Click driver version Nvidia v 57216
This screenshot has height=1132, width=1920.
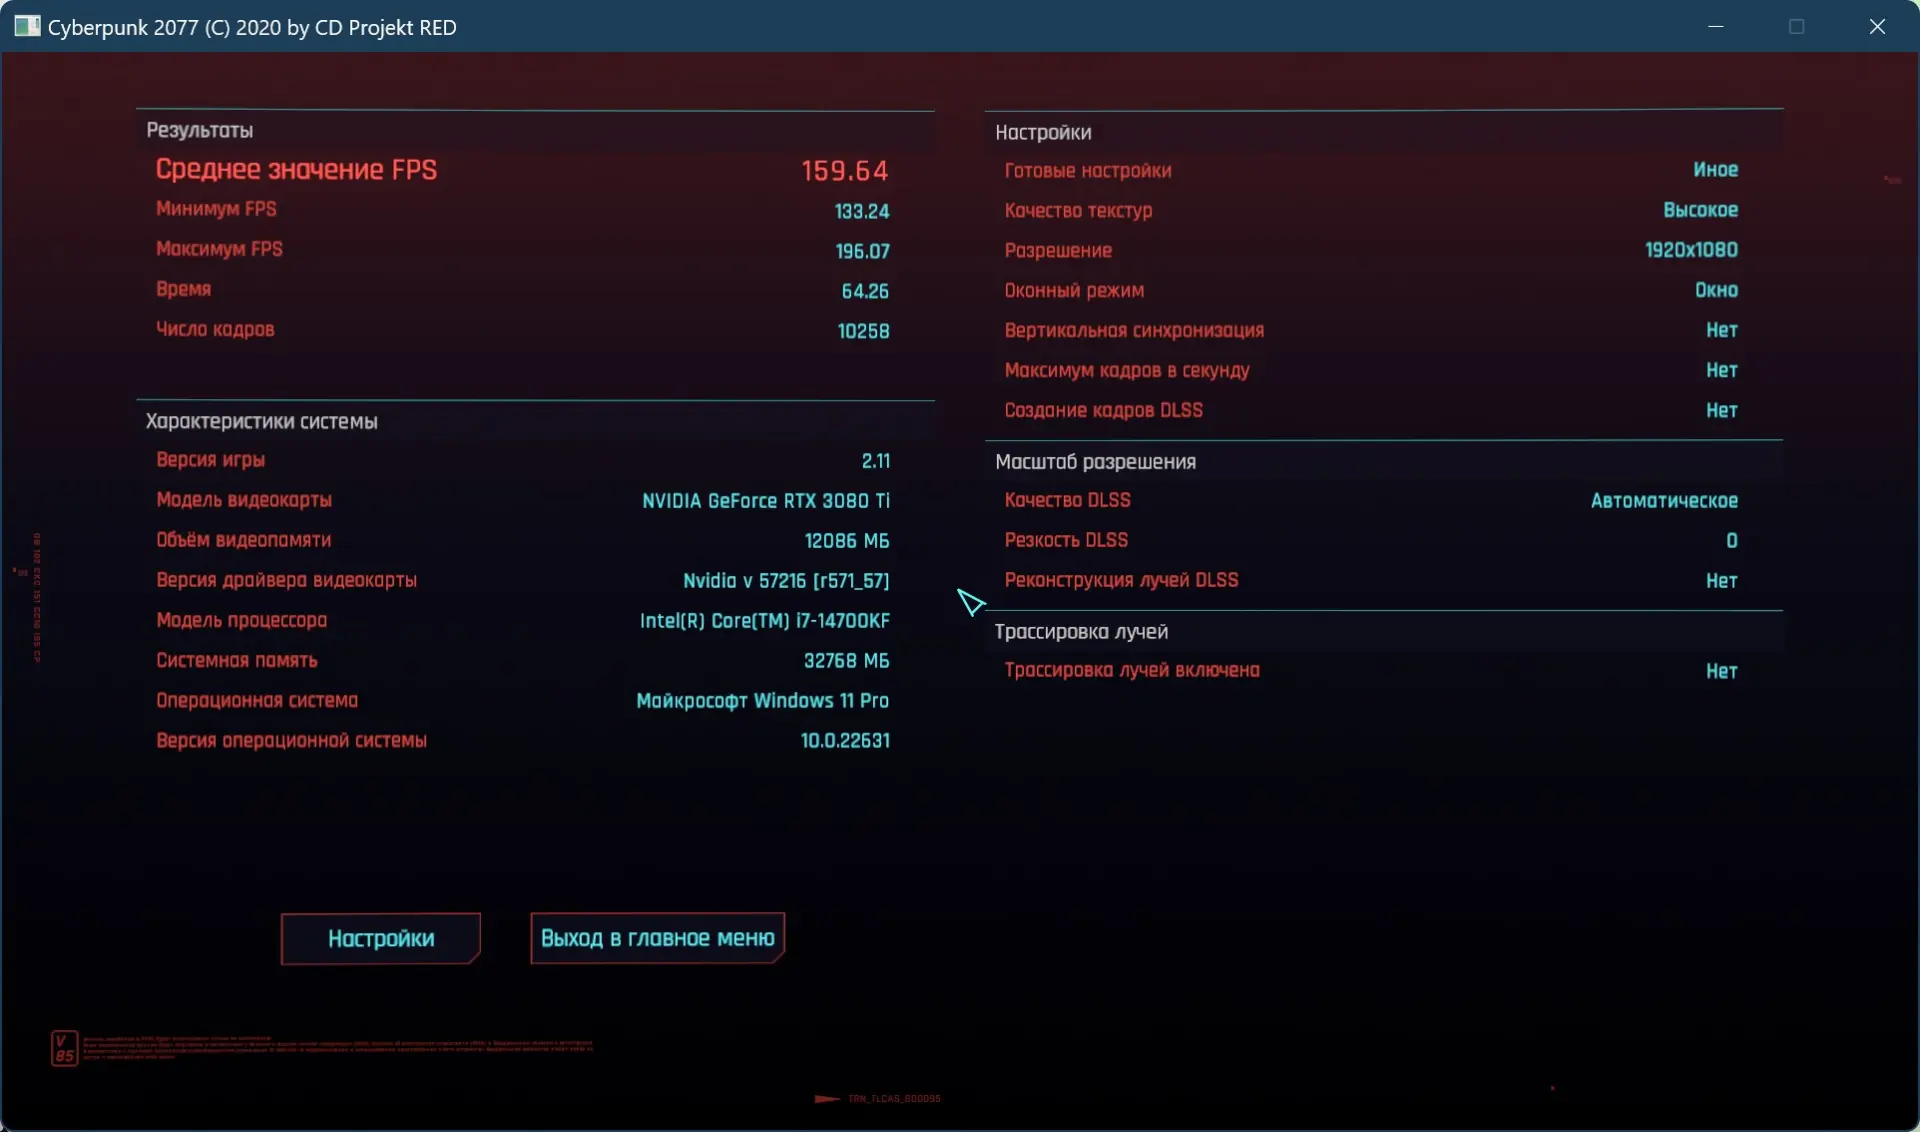tap(786, 581)
